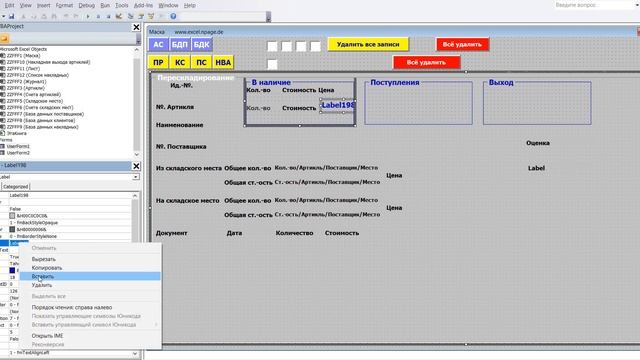This screenshot has height=360, width=640.
Task: Open Project Explorer via toolbar icon
Action: pyautogui.click(x=131, y=16)
